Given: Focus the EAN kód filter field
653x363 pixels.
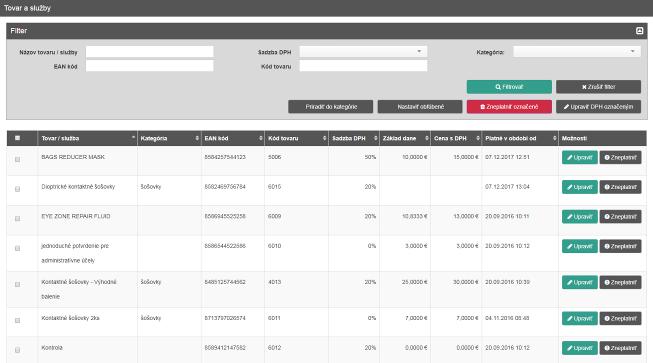Looking at the screenshot, I should pos(150,66).
